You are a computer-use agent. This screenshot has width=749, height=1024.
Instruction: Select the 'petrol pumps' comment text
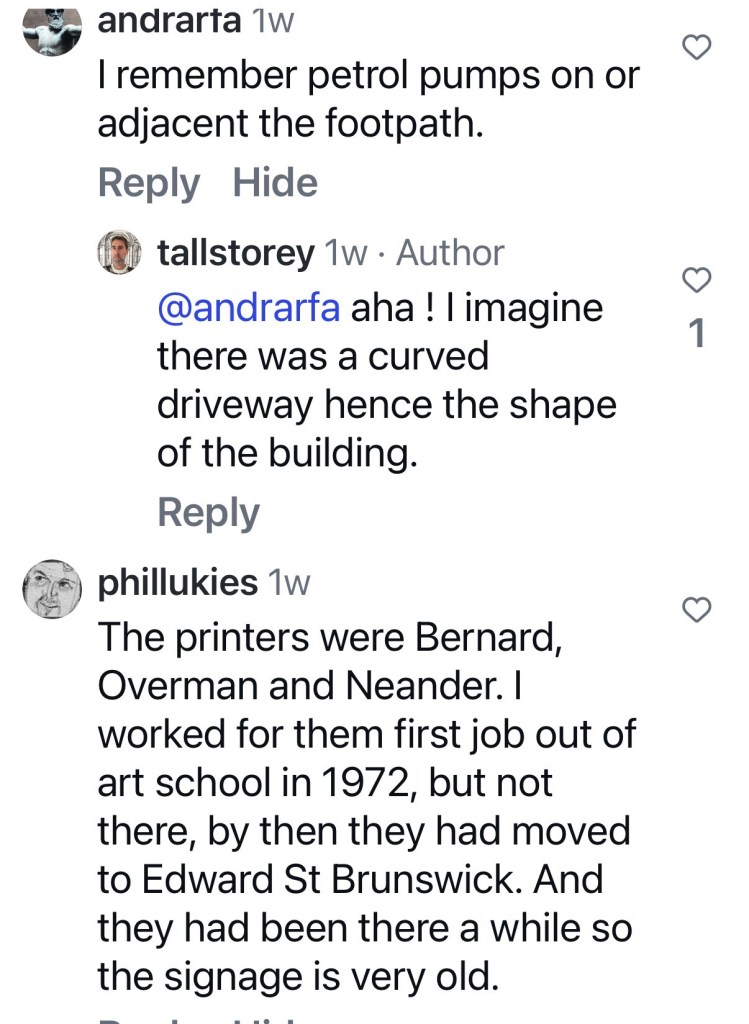coord(367,102)
